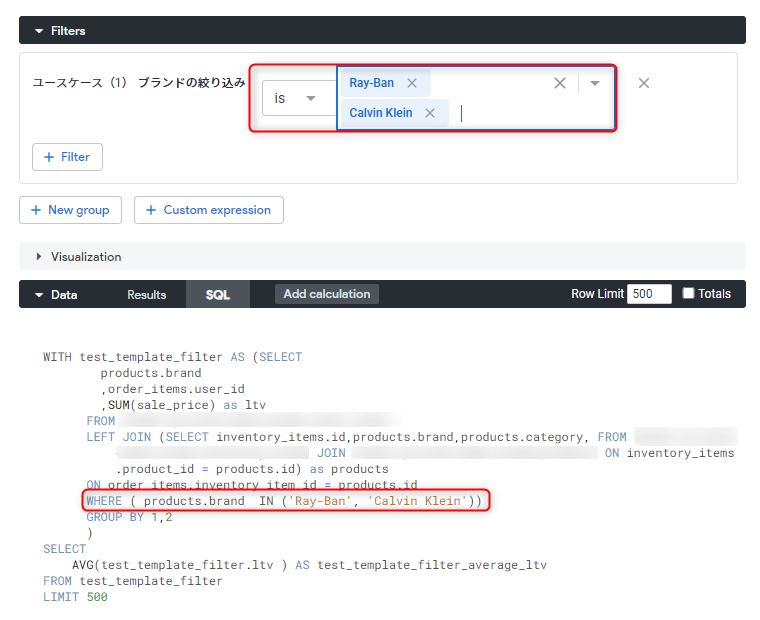
Task: Open the brand value suggestions dropdown
Action: point(595,83)
